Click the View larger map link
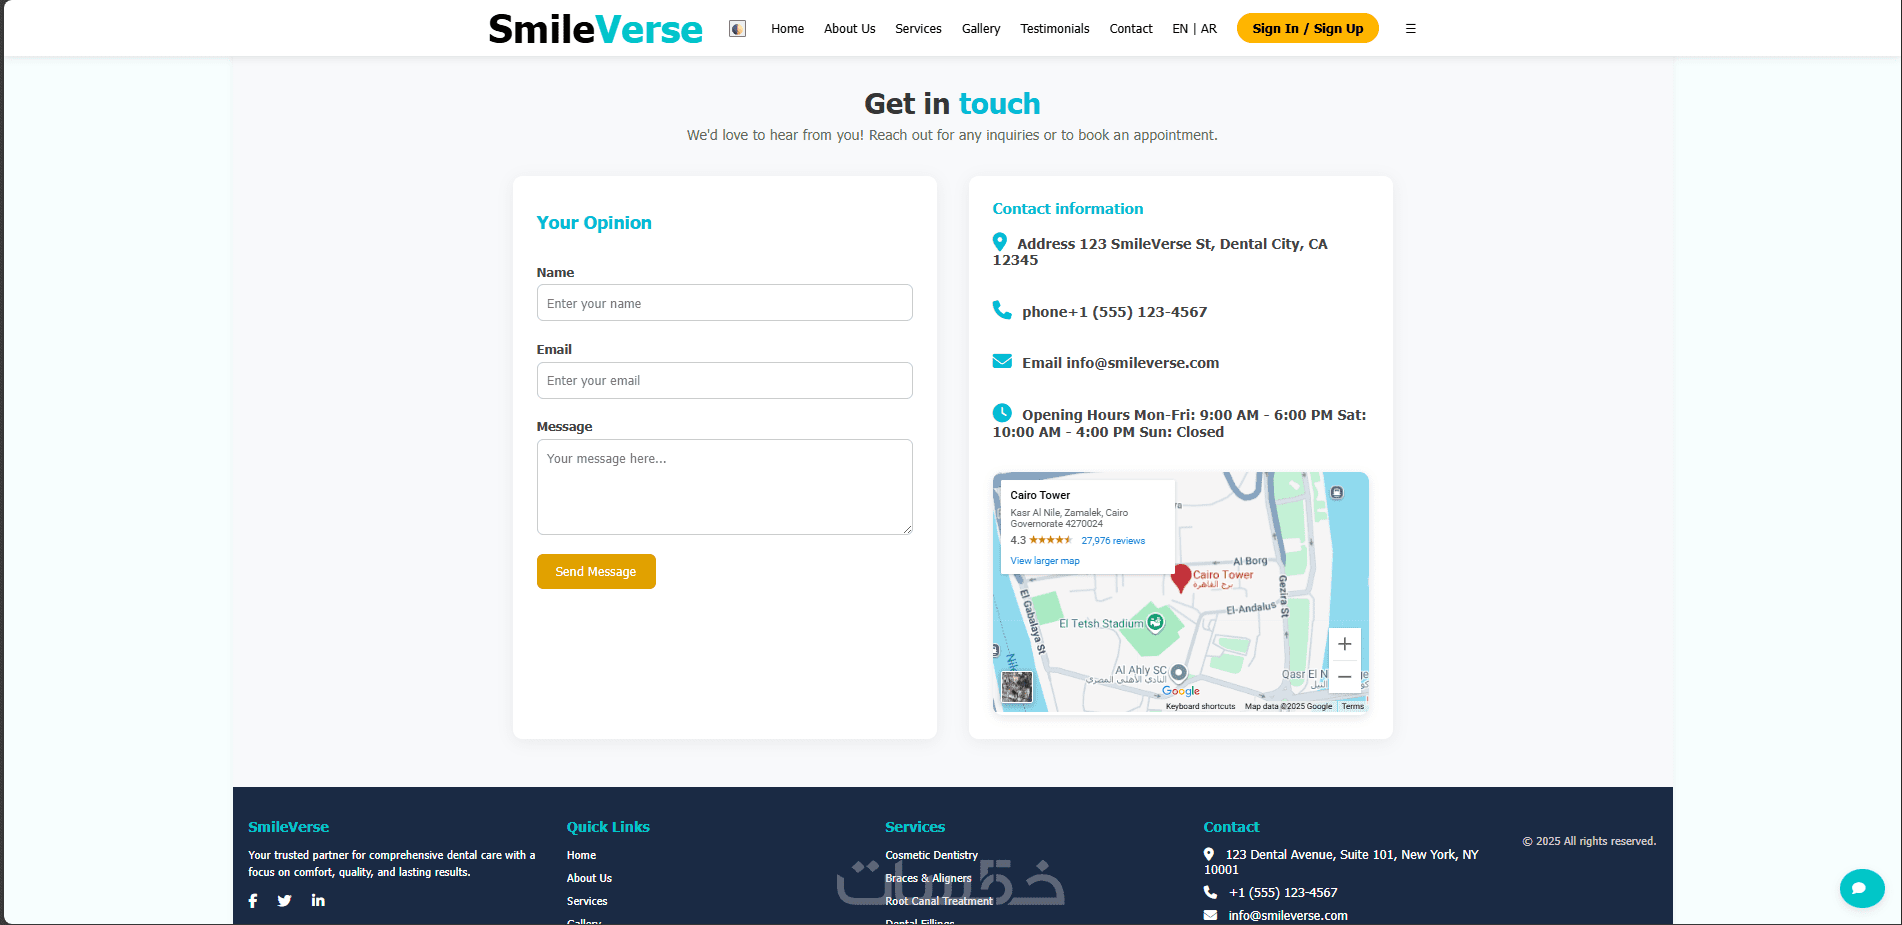1902x925 pixels. pos(1045,561)
